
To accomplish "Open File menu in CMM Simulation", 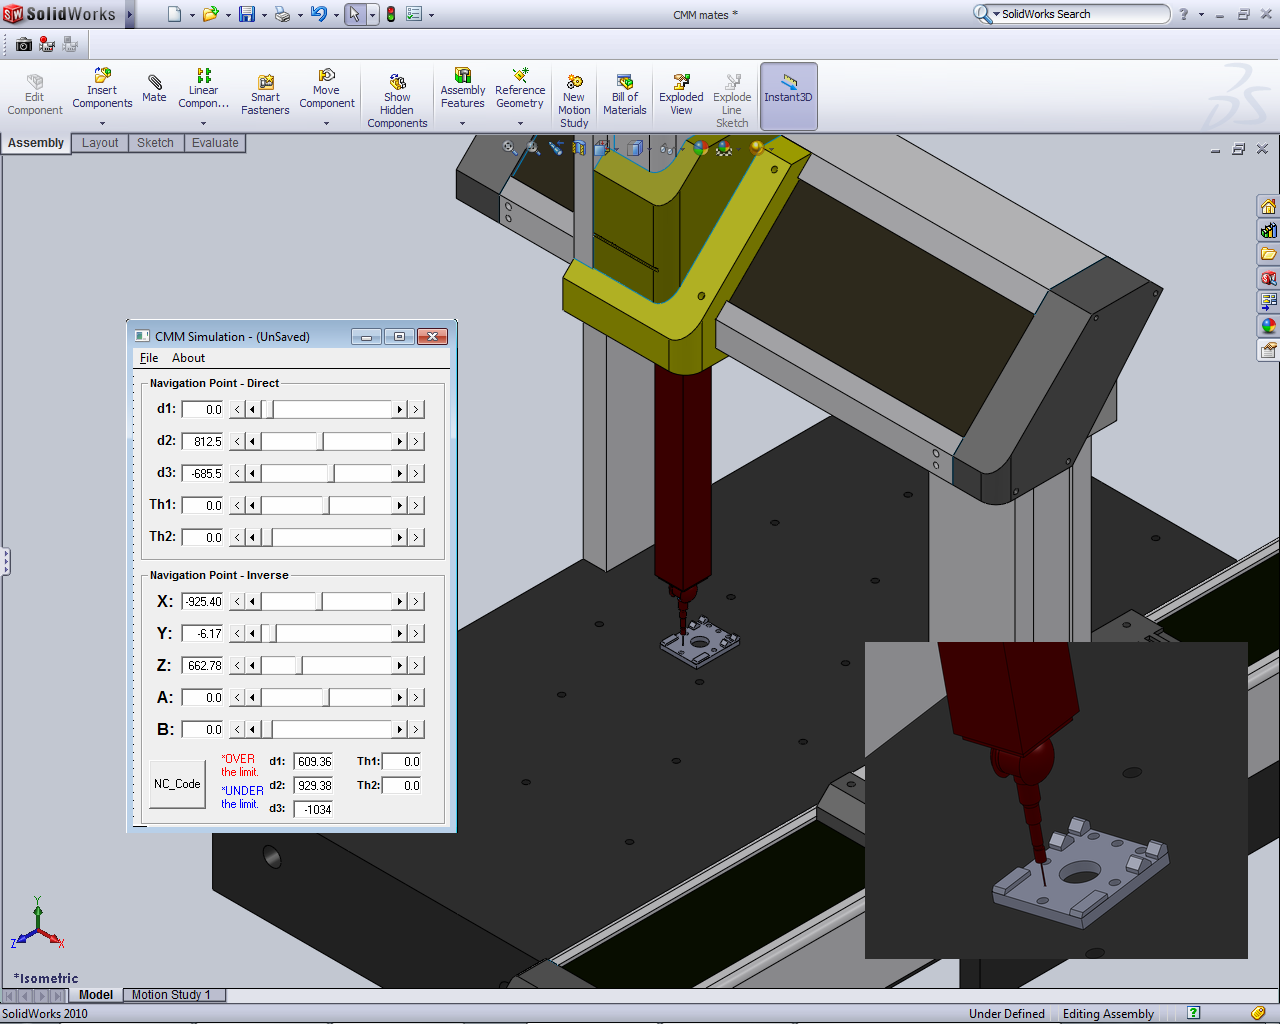I will pyautogui.click(x=149, y=358).
